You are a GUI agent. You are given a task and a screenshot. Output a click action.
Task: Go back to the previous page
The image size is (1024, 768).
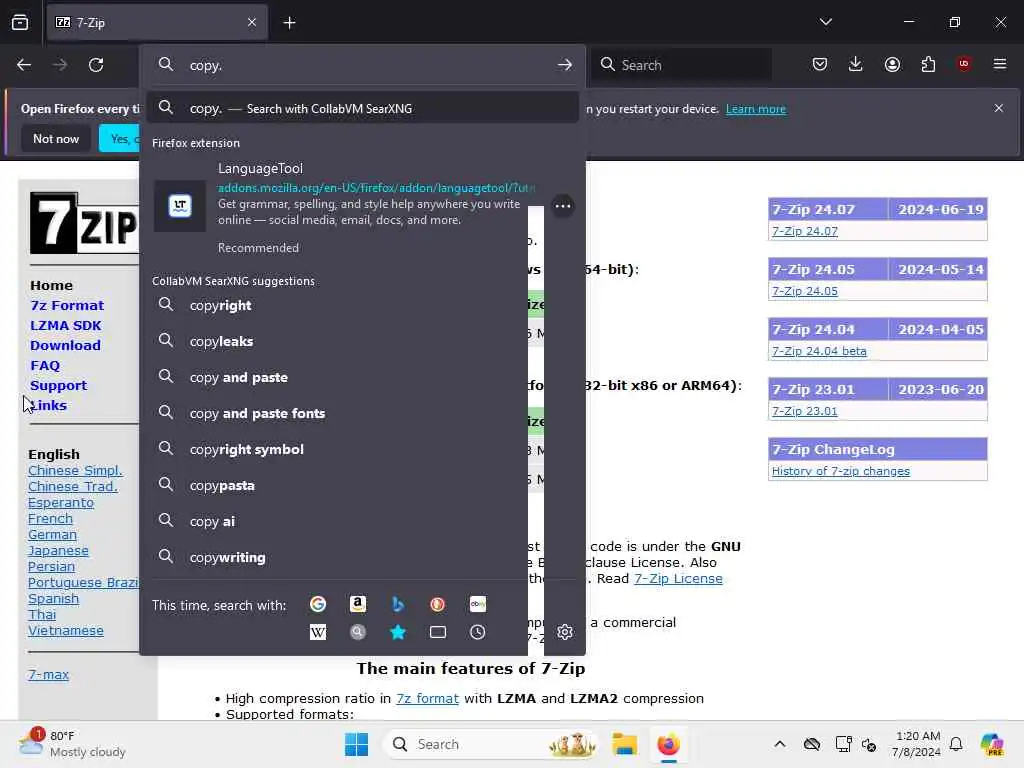24,65
